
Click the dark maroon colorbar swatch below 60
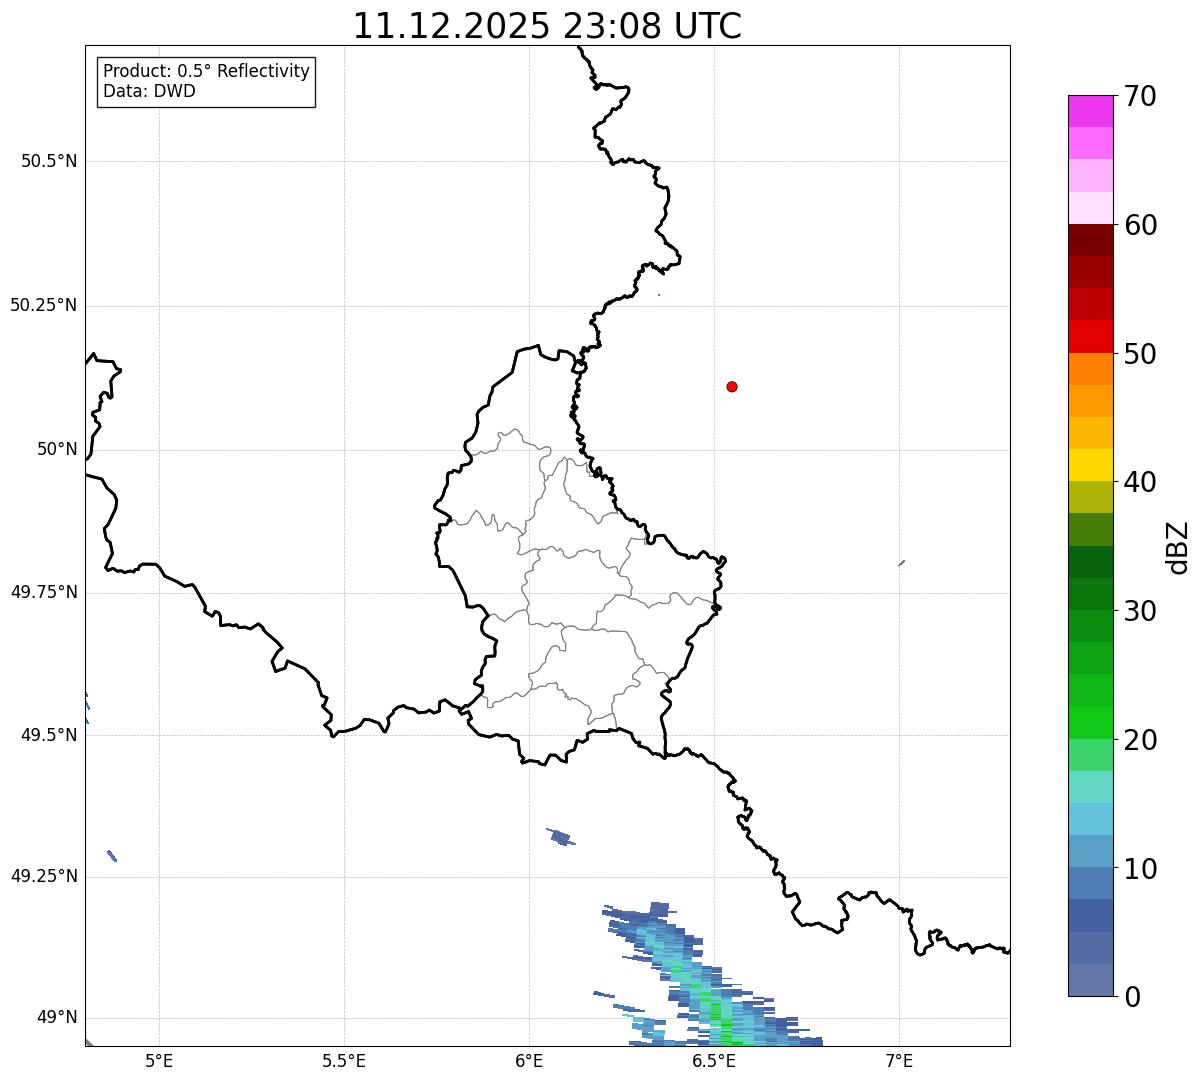1090,240
